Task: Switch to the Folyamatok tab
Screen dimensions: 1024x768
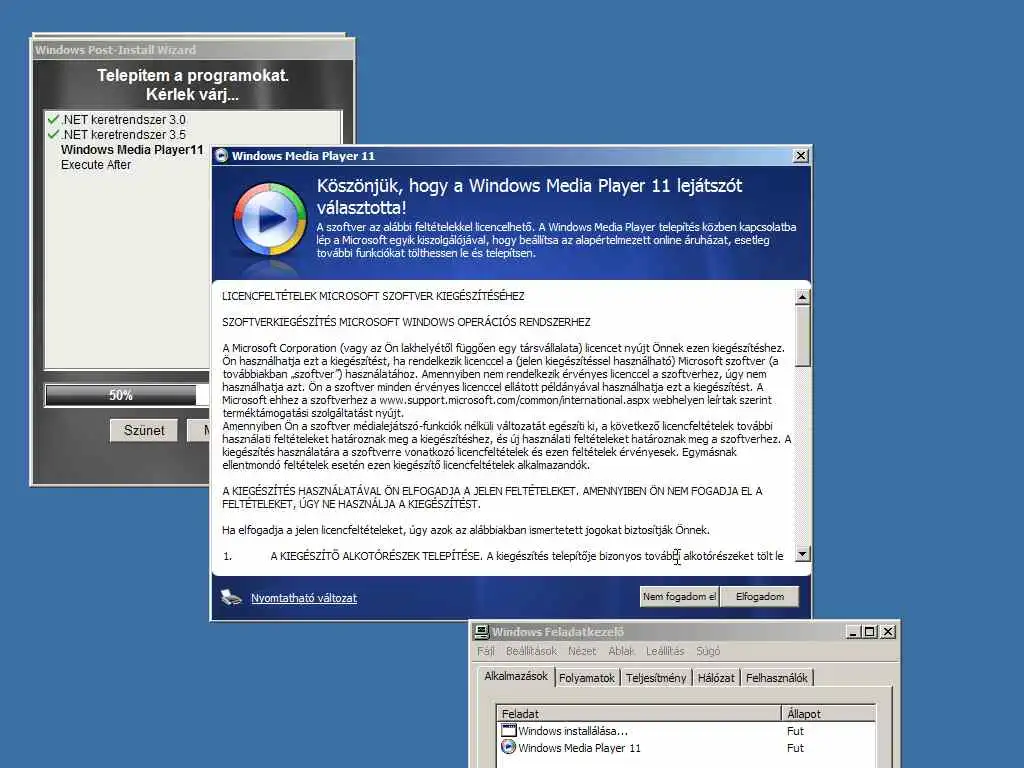Action: 586,678
